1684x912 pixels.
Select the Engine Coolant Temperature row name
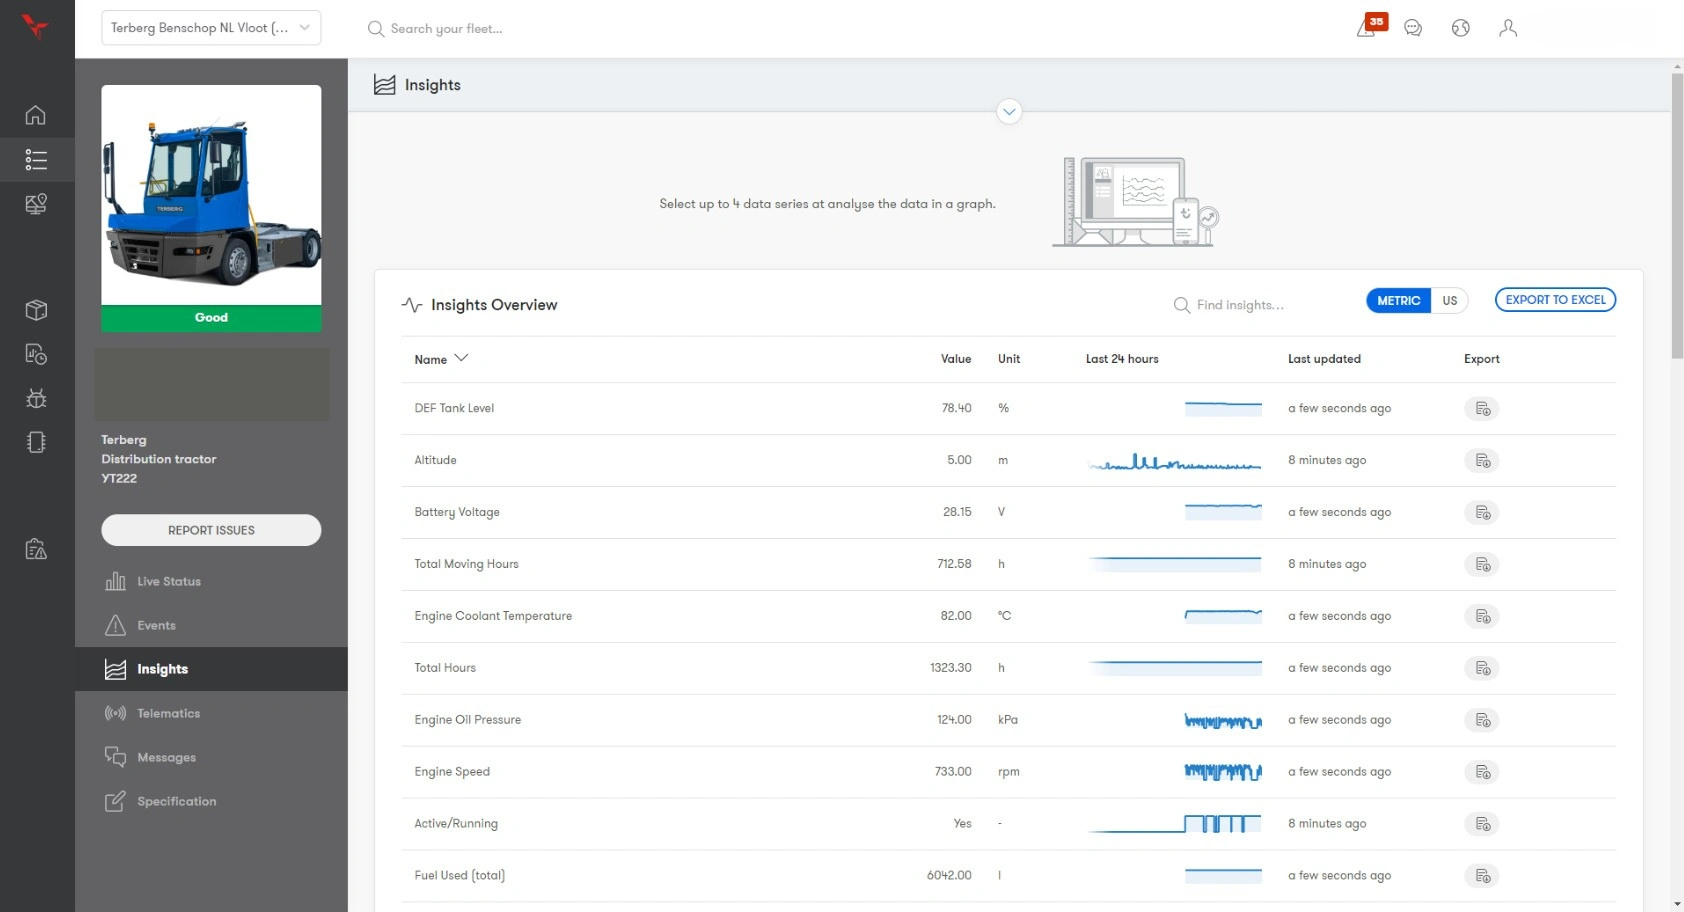493,616
